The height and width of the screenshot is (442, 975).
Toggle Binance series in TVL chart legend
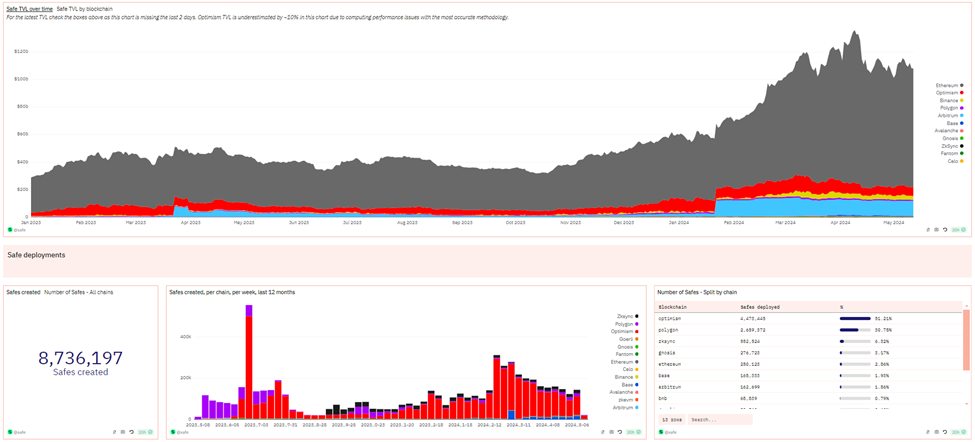(x=953, y=100)
